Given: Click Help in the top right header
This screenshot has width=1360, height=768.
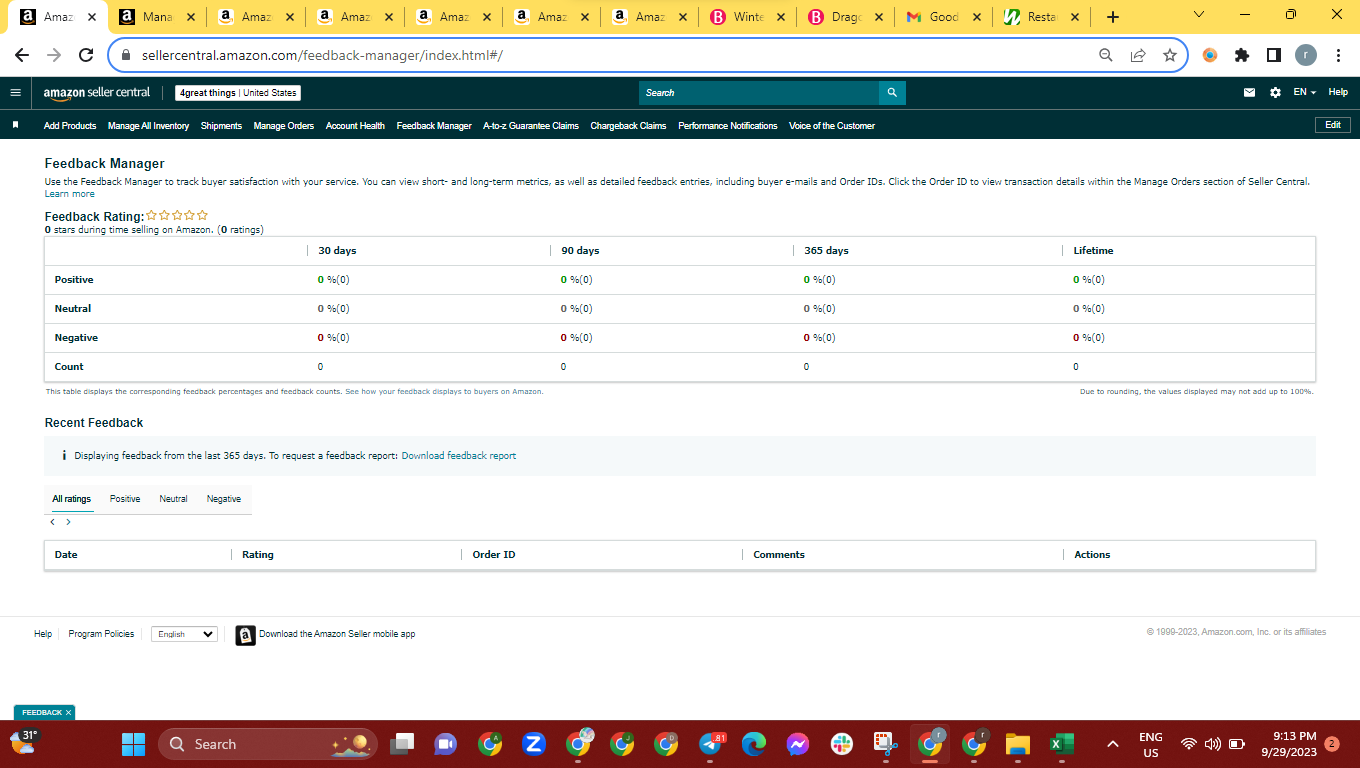Looking at the screenshot, I should coord(1338,92).
